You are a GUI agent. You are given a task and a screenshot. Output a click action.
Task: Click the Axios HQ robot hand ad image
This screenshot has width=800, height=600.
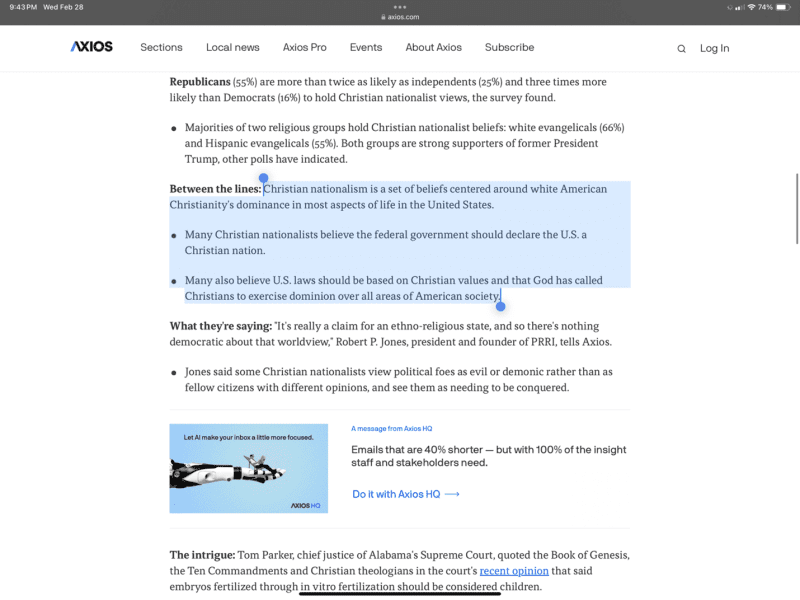point(248,469)
